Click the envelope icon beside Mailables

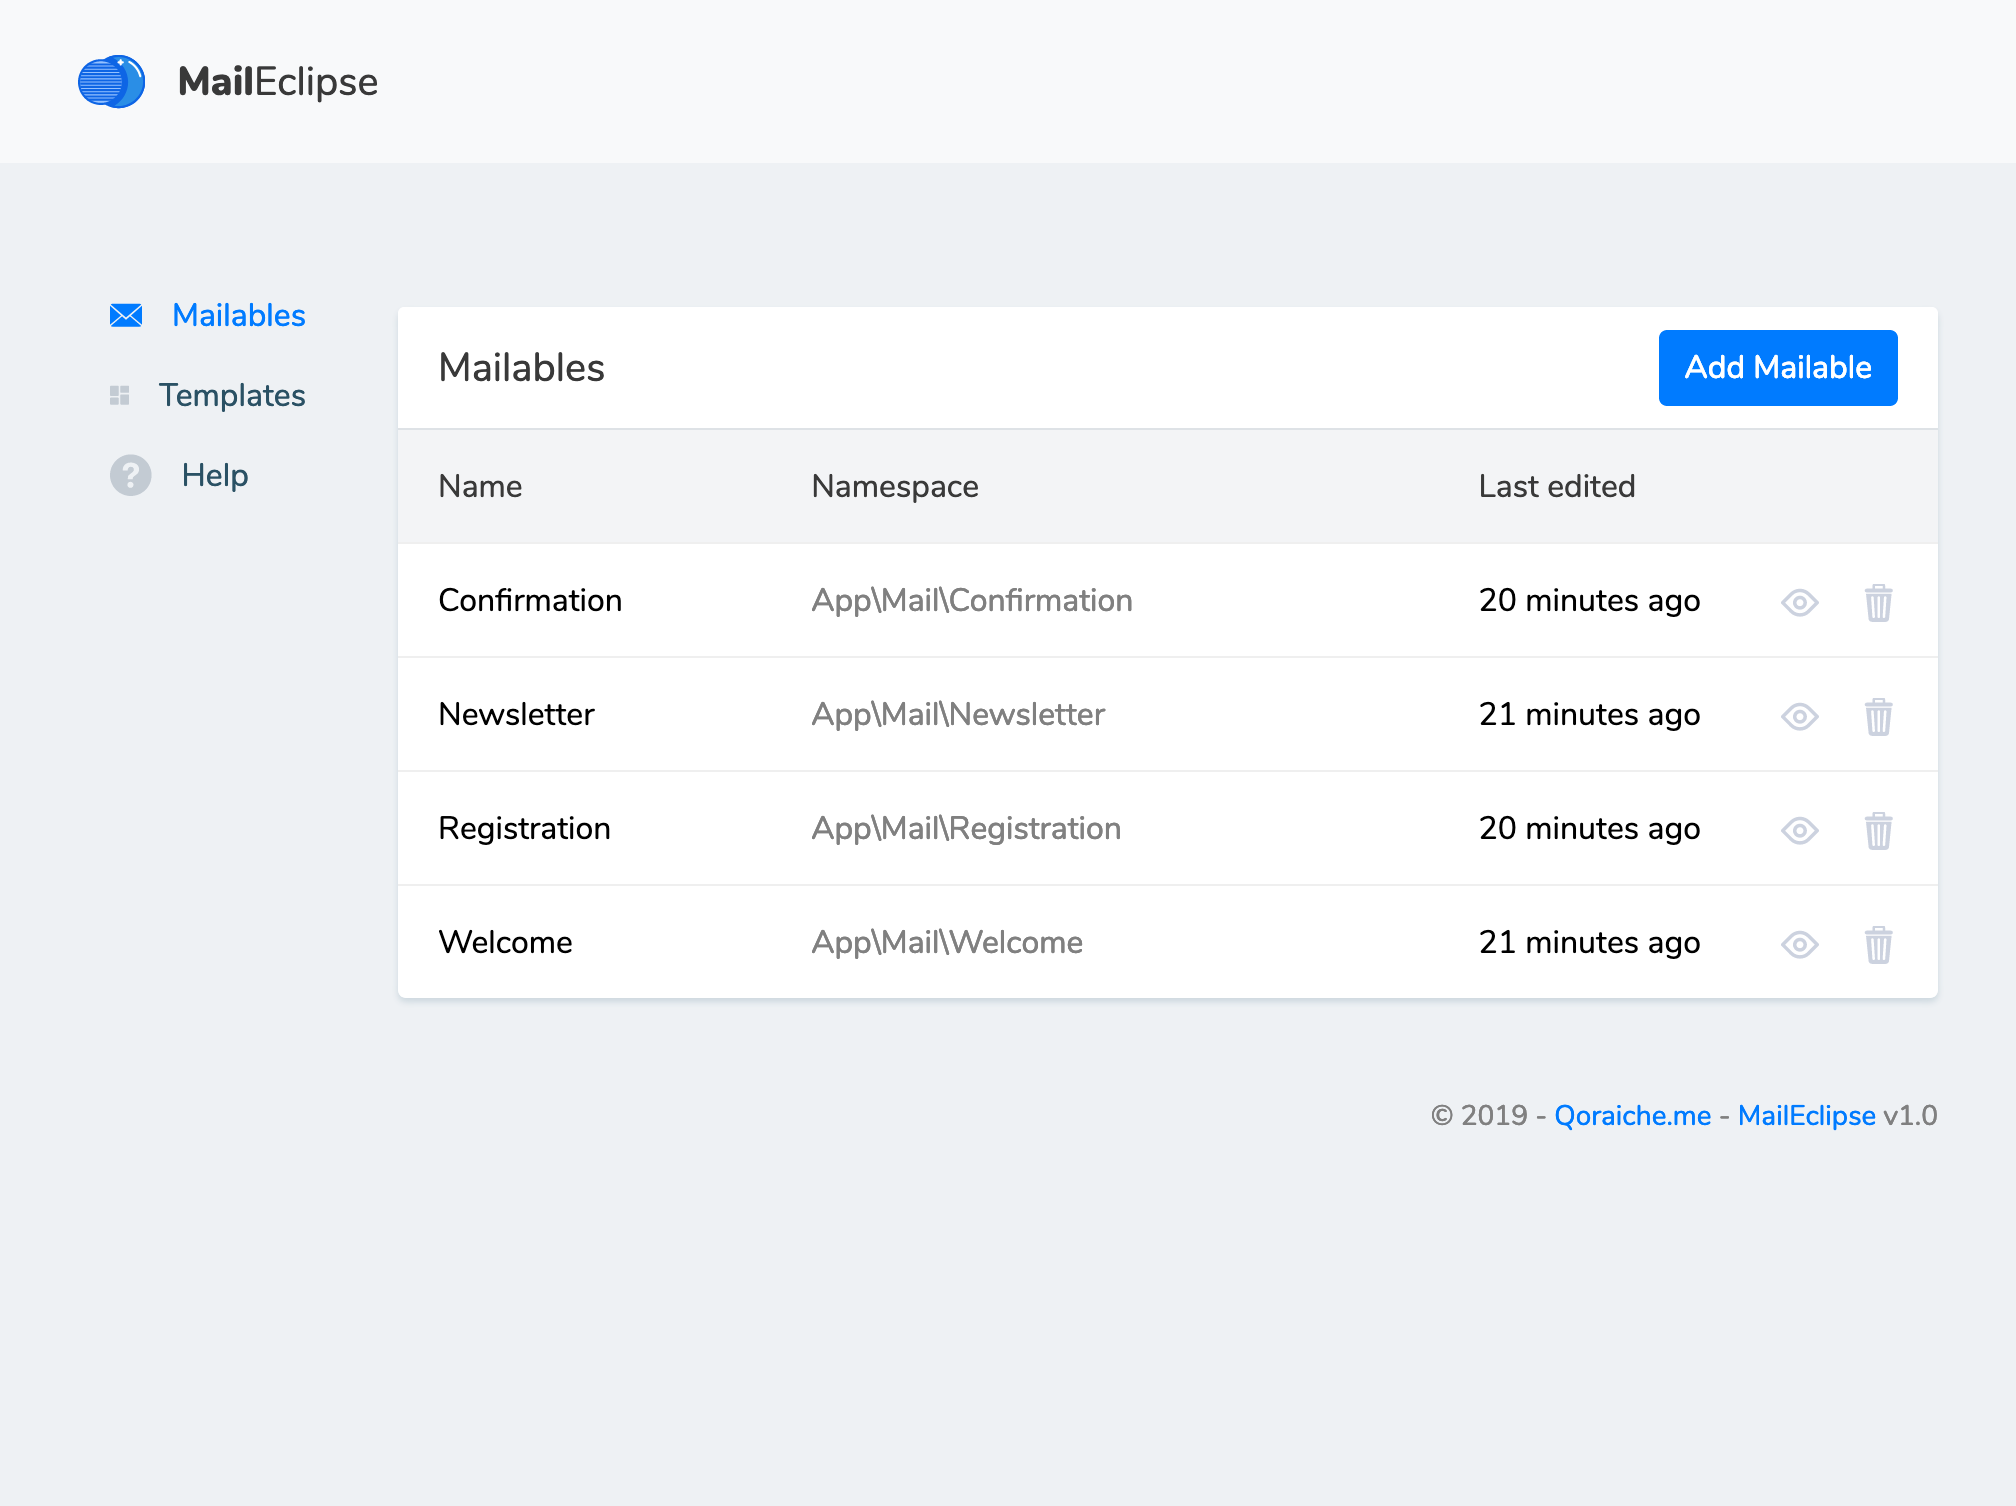pyautogui.click(x=126, y=316)
